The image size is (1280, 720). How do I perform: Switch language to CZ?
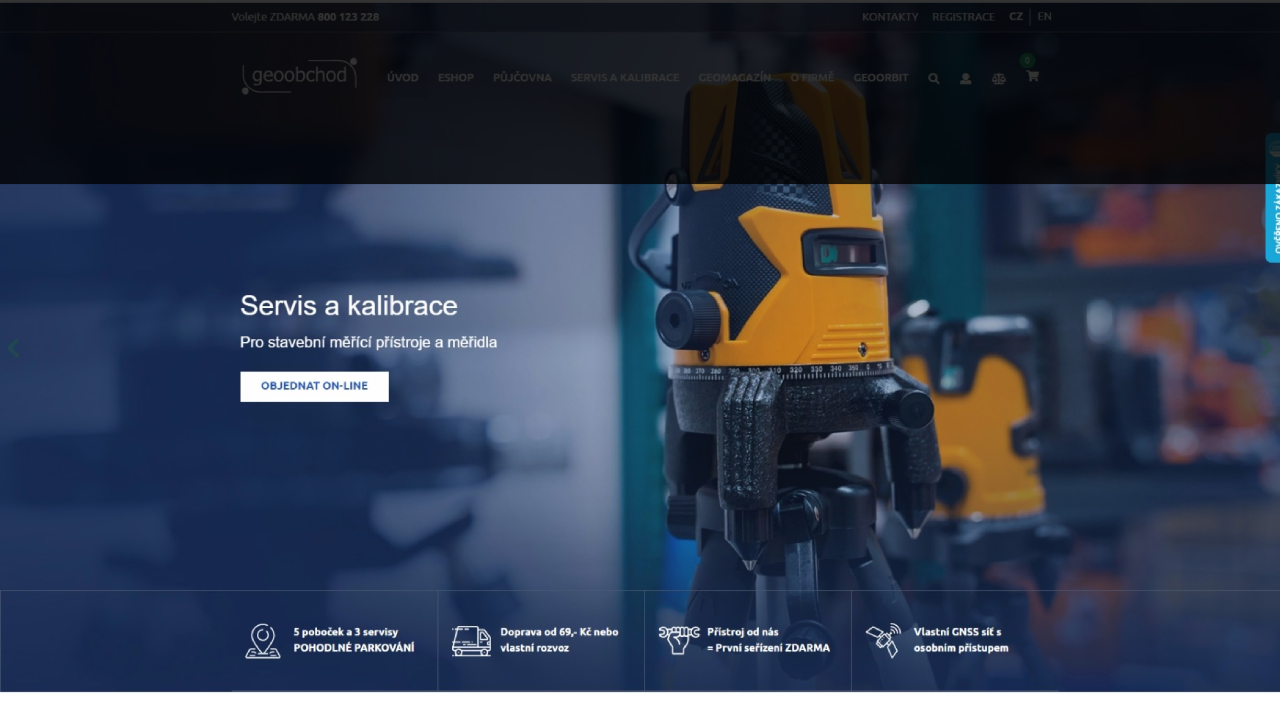[x=1016, y=17]
